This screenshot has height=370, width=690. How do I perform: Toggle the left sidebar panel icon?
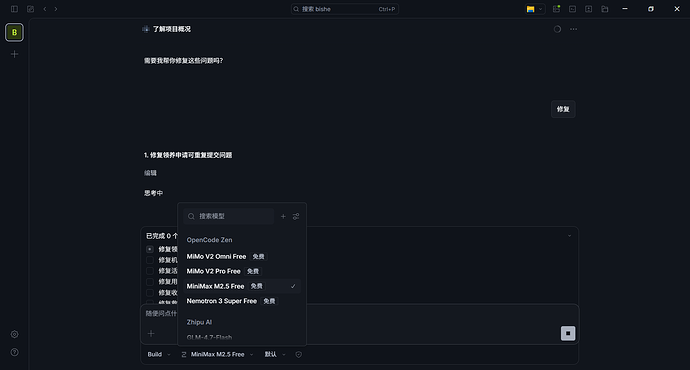pos(14,9)
